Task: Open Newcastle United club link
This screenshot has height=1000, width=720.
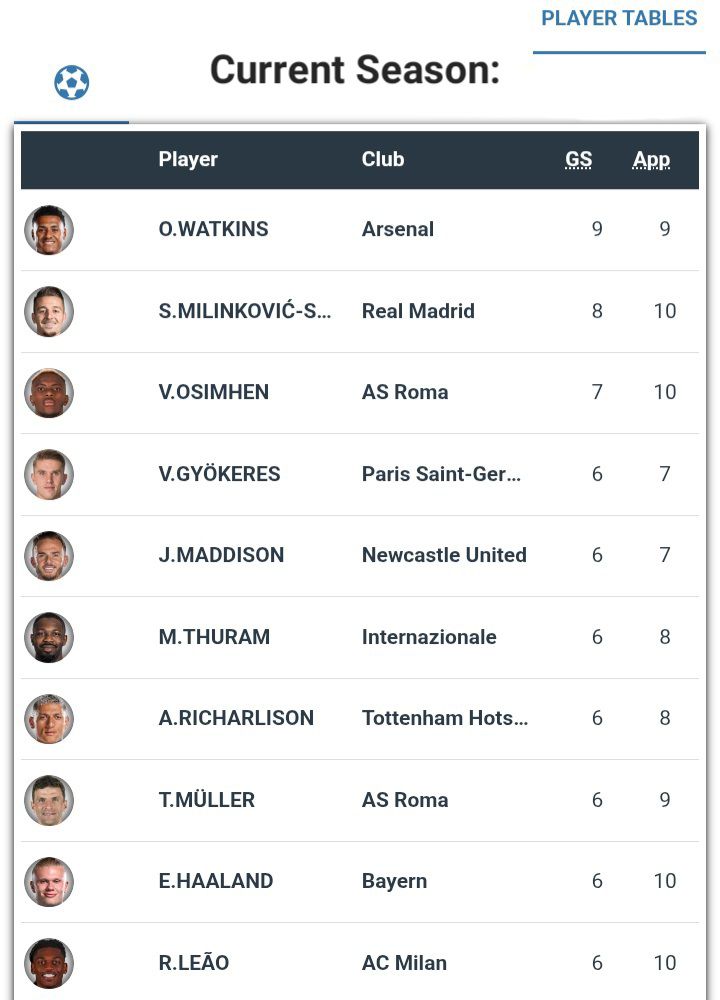Action: [x=444, y=555]
